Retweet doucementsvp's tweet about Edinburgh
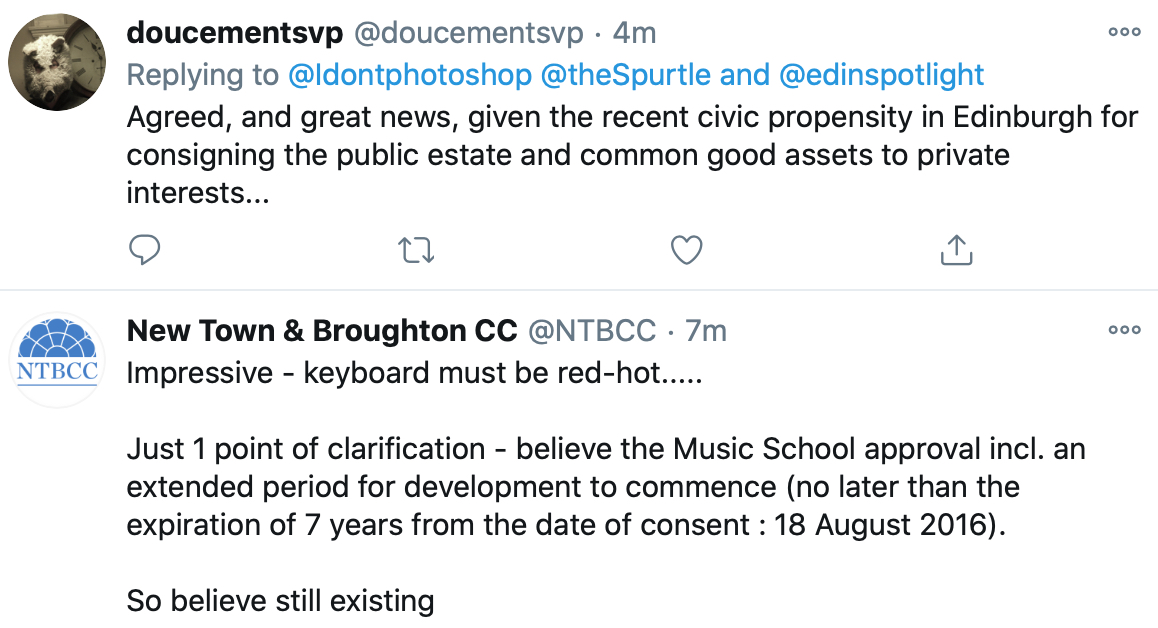Viewport: 1158px width, 628px height. pos(417,250)
